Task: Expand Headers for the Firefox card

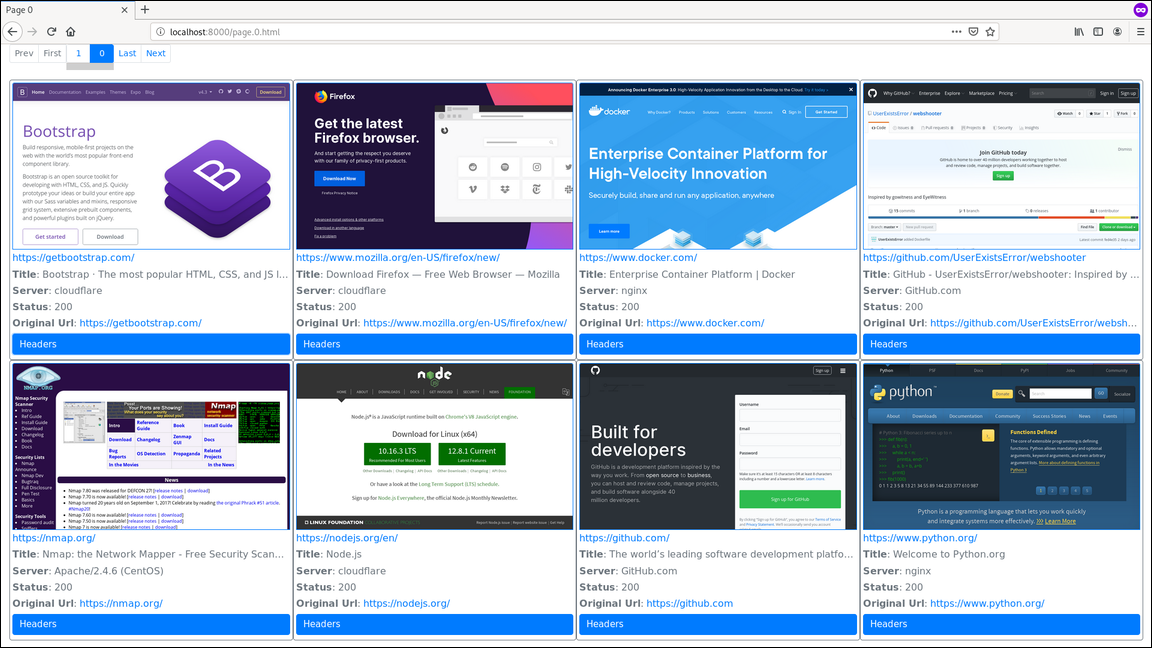Action: pyautogui.click(x=434, y=344)
